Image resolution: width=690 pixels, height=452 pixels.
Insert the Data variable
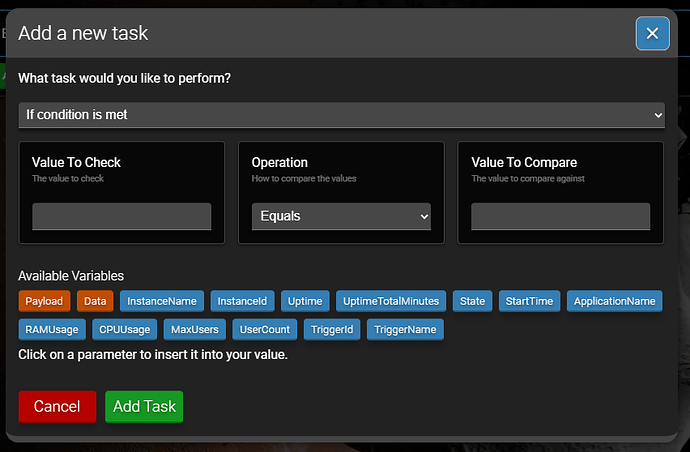click(x=95, y=301)
